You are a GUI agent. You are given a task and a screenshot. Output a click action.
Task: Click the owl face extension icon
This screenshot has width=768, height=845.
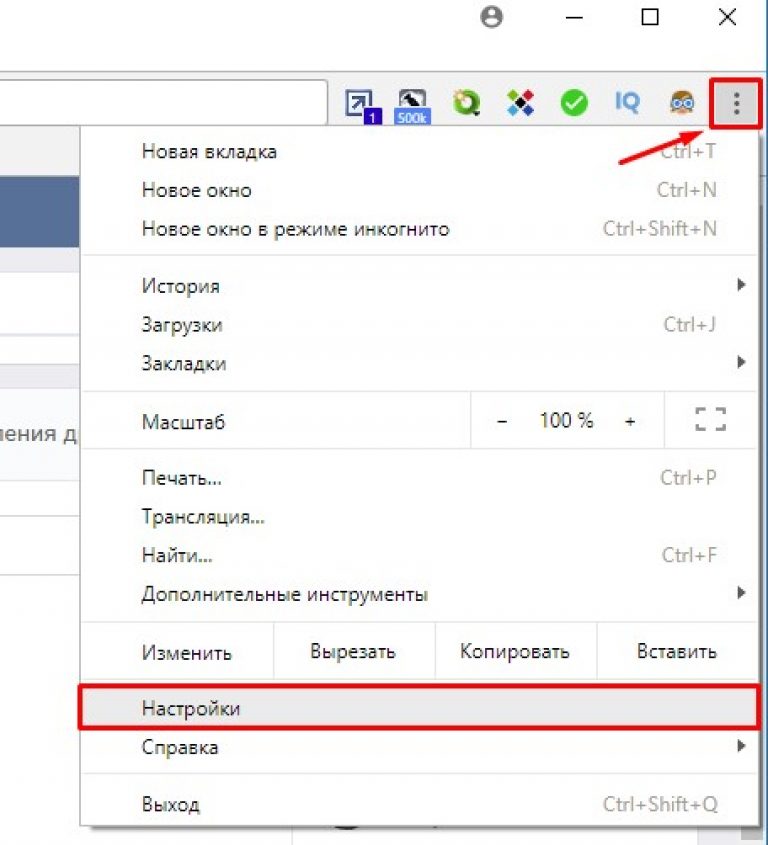(682, 102)
